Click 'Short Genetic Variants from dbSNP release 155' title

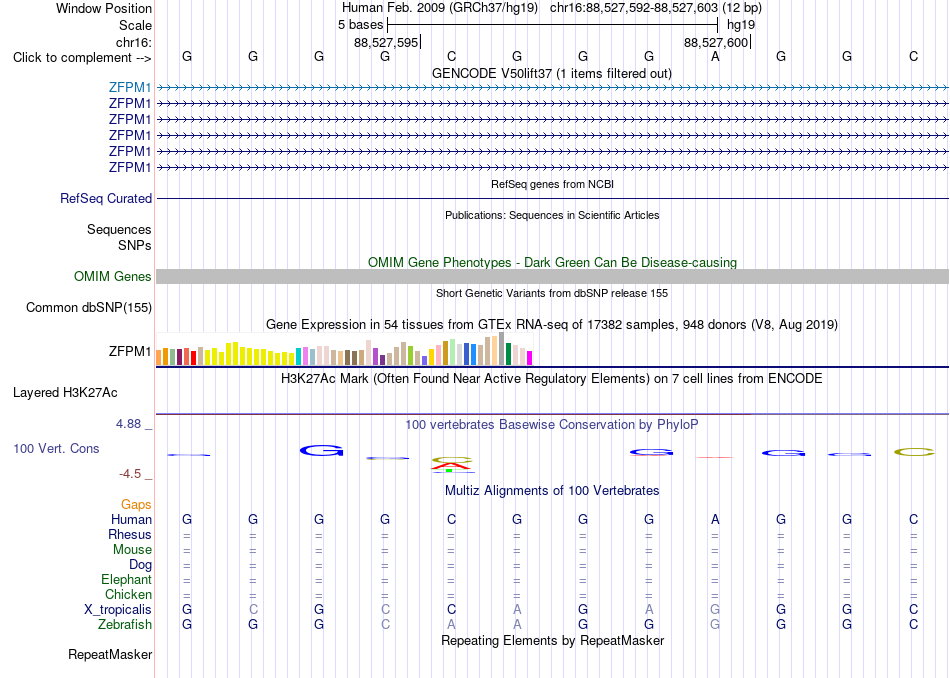552,293
